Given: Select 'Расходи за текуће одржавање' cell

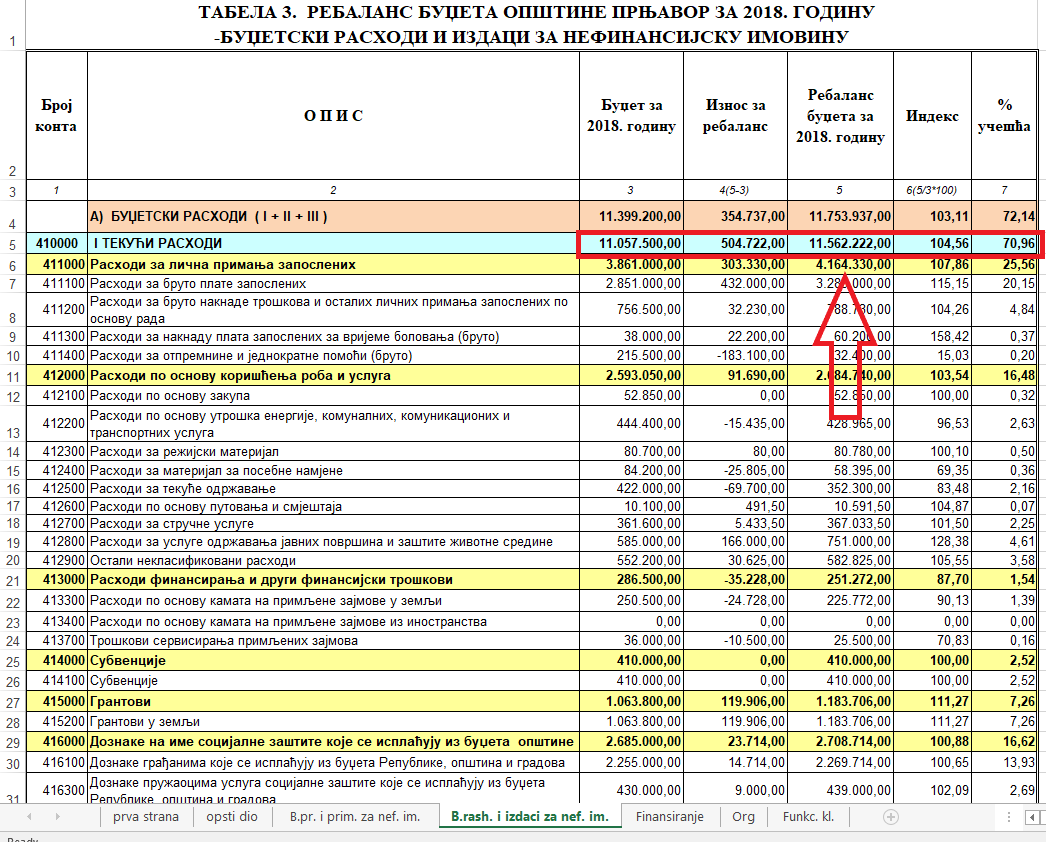Looking at the screenshot, I should coord(334,488).
